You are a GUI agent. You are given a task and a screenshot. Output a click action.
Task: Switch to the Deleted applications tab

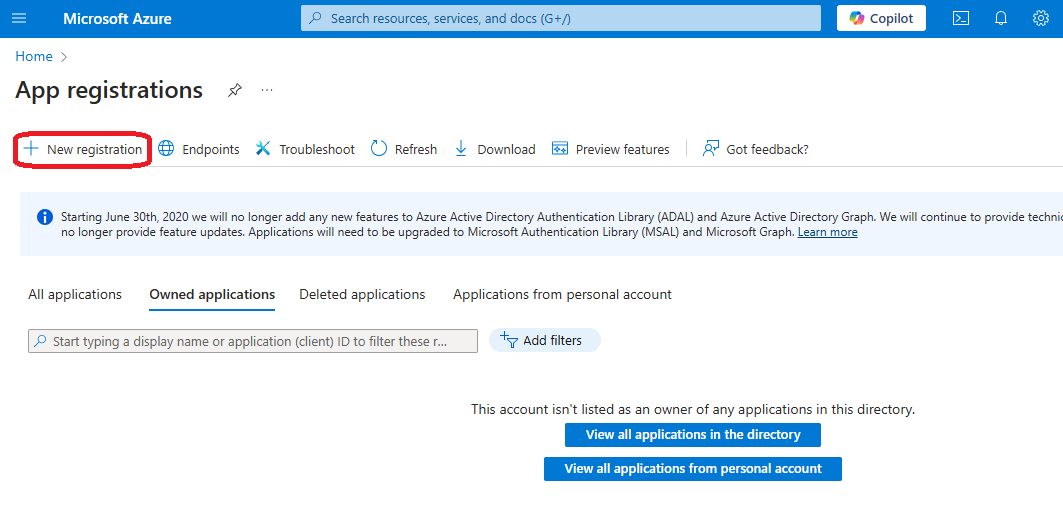(362, 294)
